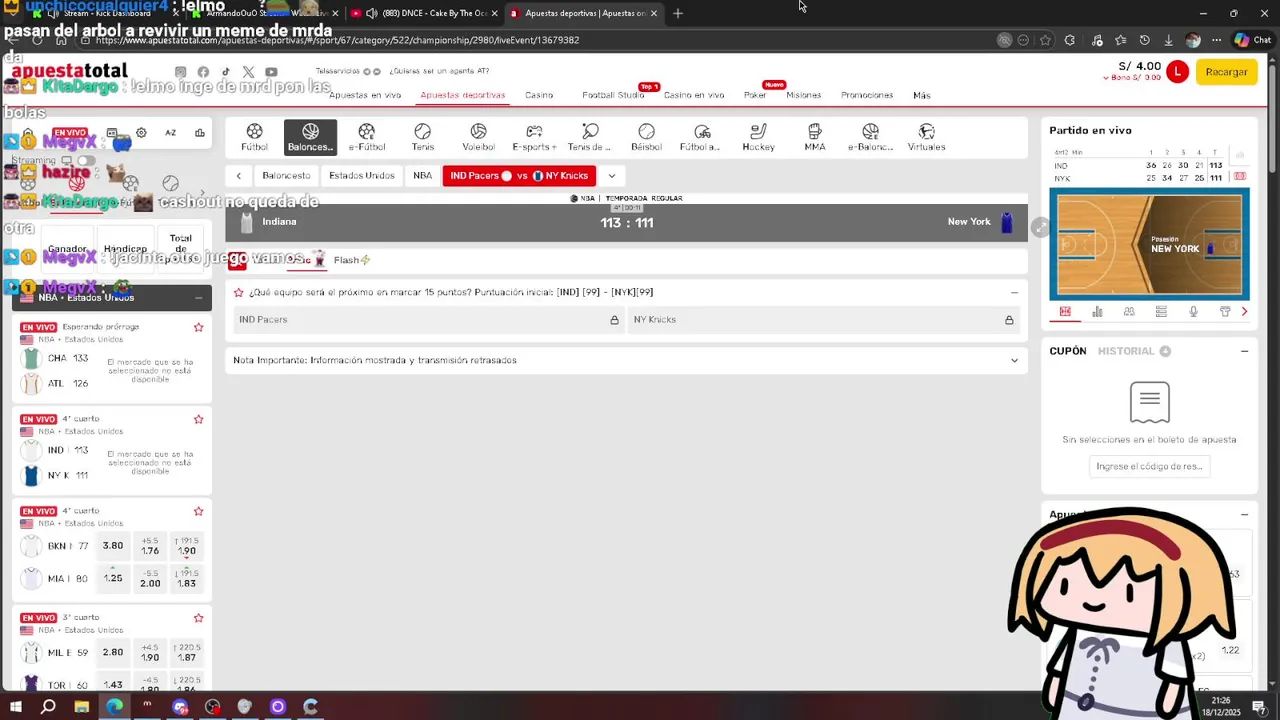This screenshot has height=720, width=1280.
Task: Switch to the Historial coupon tab
Action: click(1134, 351)
